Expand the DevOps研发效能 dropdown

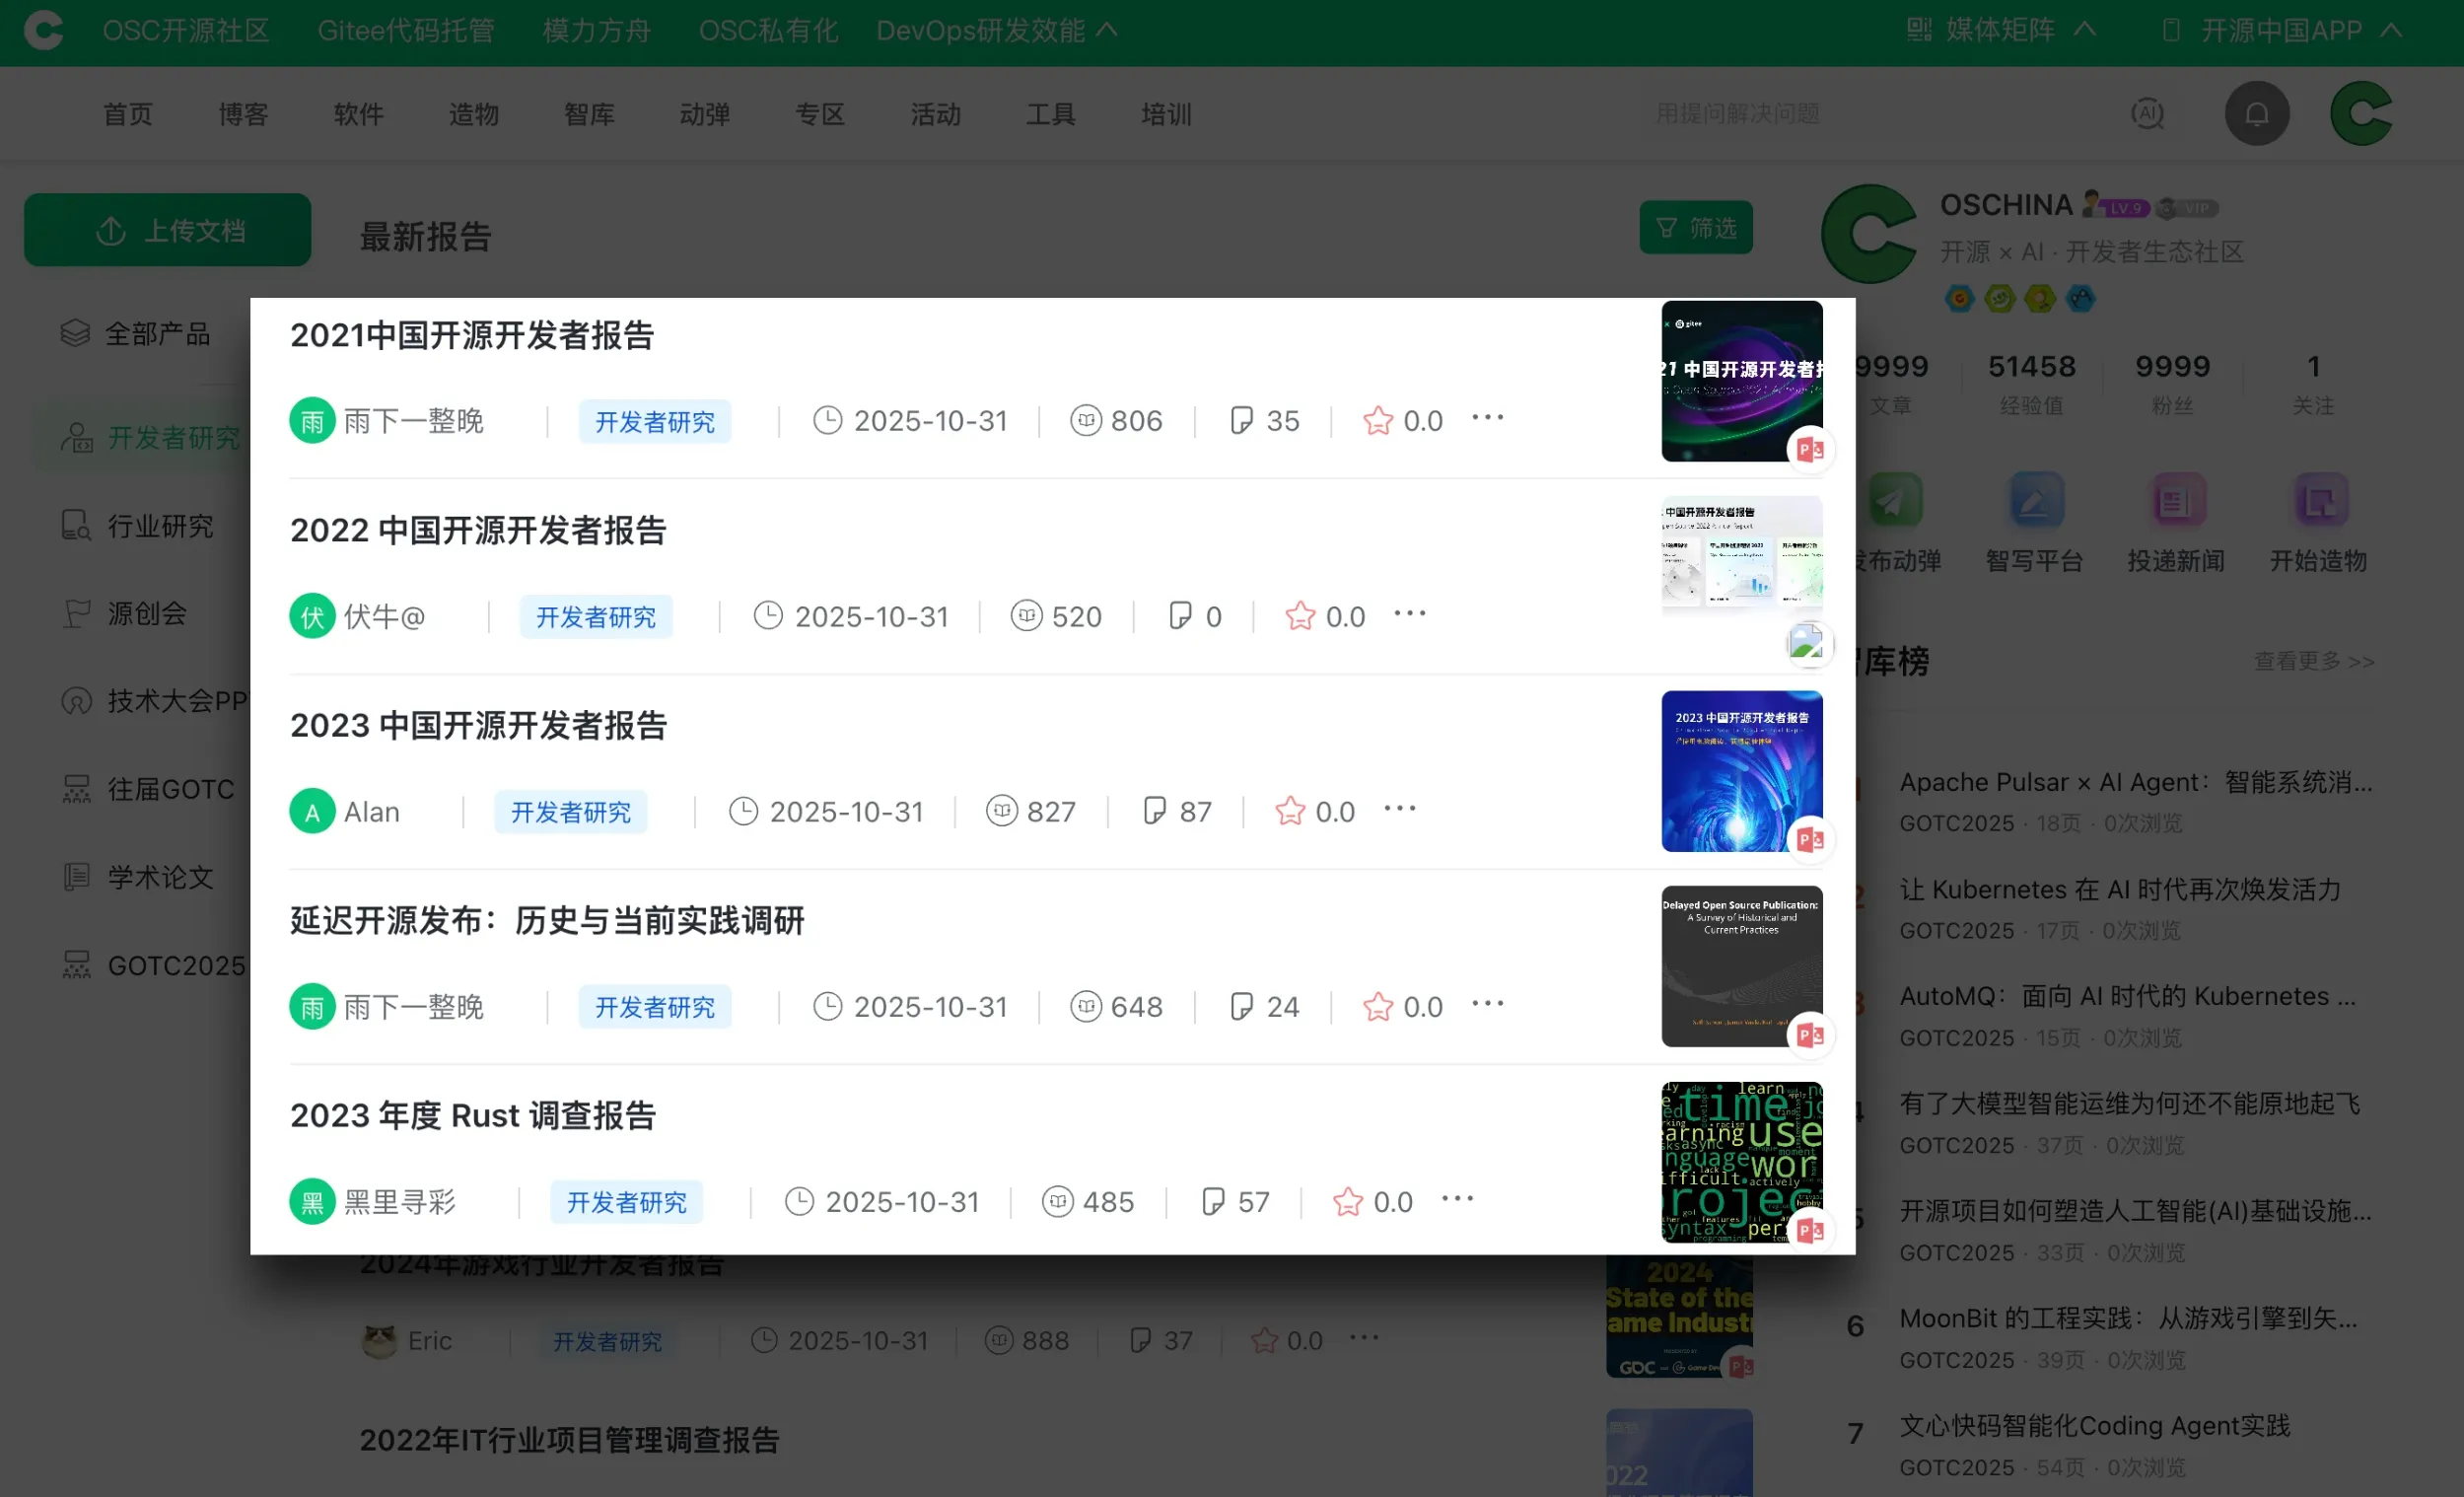996,30
